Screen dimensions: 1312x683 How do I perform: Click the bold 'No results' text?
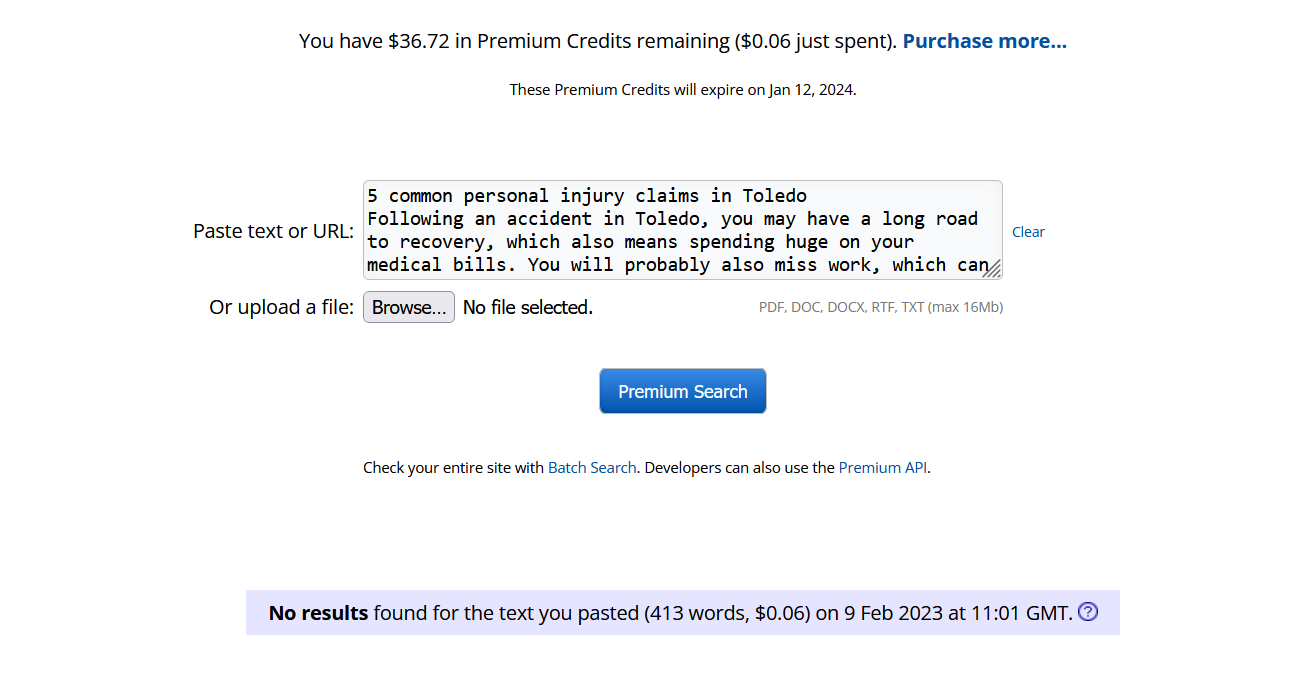(318, 613)
